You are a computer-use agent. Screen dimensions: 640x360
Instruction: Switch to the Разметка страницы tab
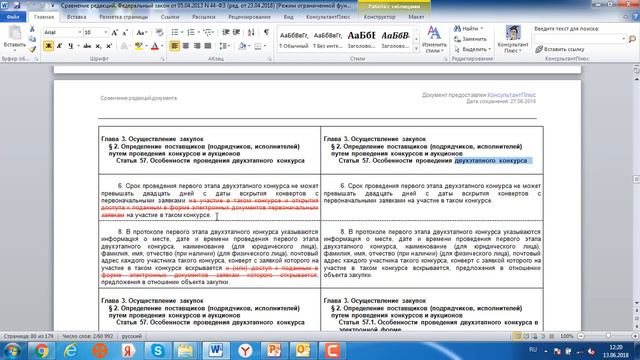pos(124,17)
